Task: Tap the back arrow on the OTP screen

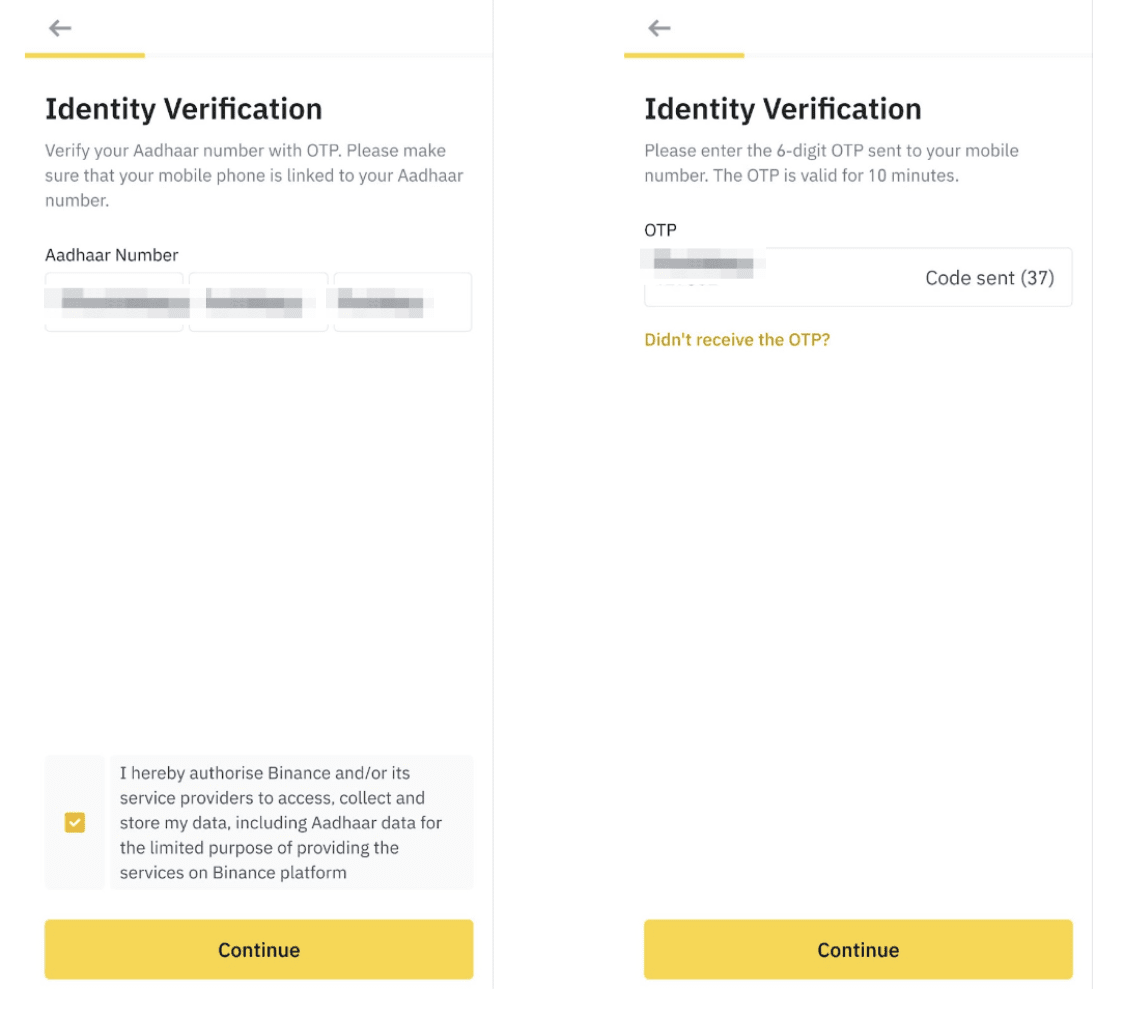Action: (659, 28)
